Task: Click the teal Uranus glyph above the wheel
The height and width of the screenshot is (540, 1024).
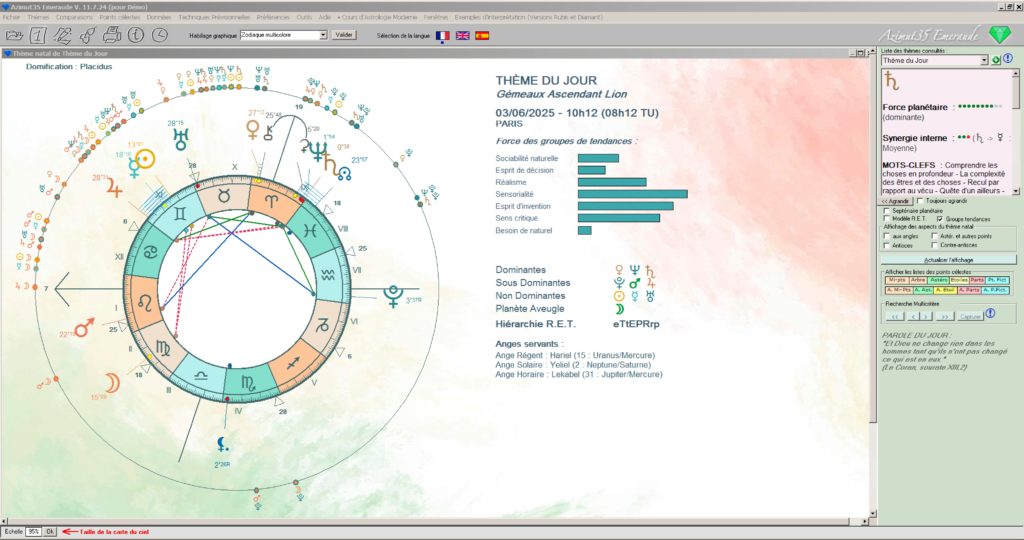Action: tap(180, 139)
